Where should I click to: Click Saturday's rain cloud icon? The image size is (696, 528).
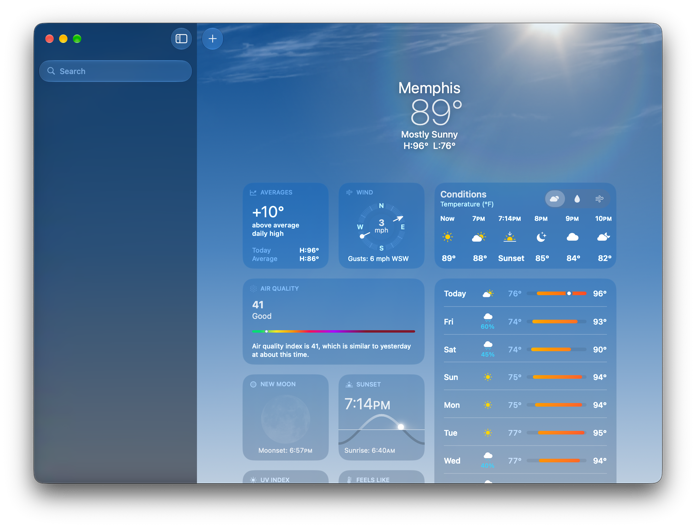point(488,345)
